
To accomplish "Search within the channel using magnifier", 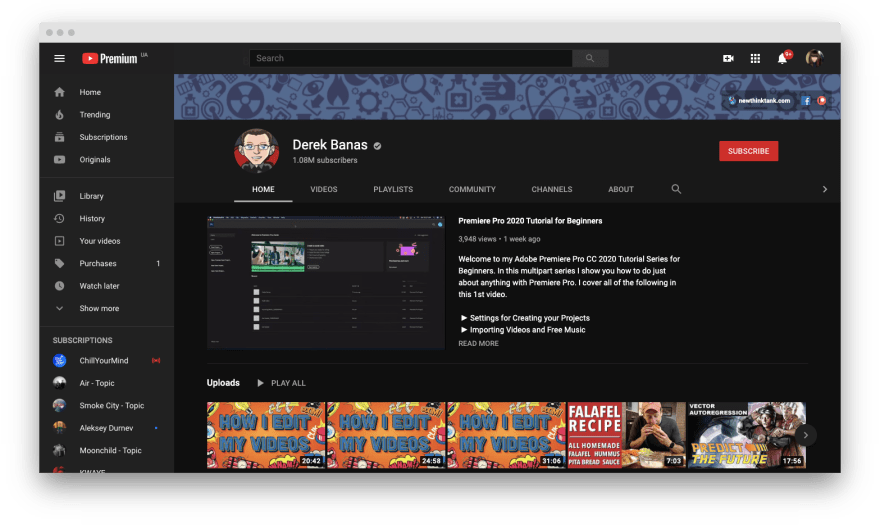I will click(676, 189).
